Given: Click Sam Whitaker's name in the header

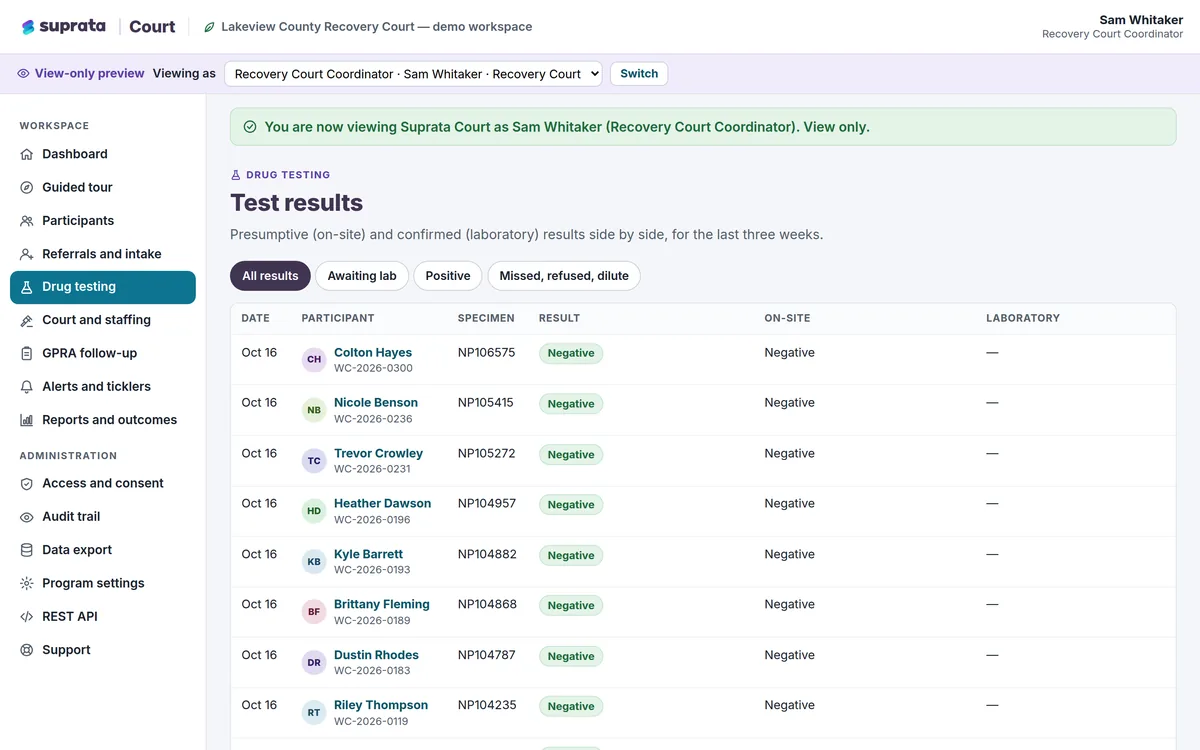Looking at the screenshot, I should (x=1141, y=20).
